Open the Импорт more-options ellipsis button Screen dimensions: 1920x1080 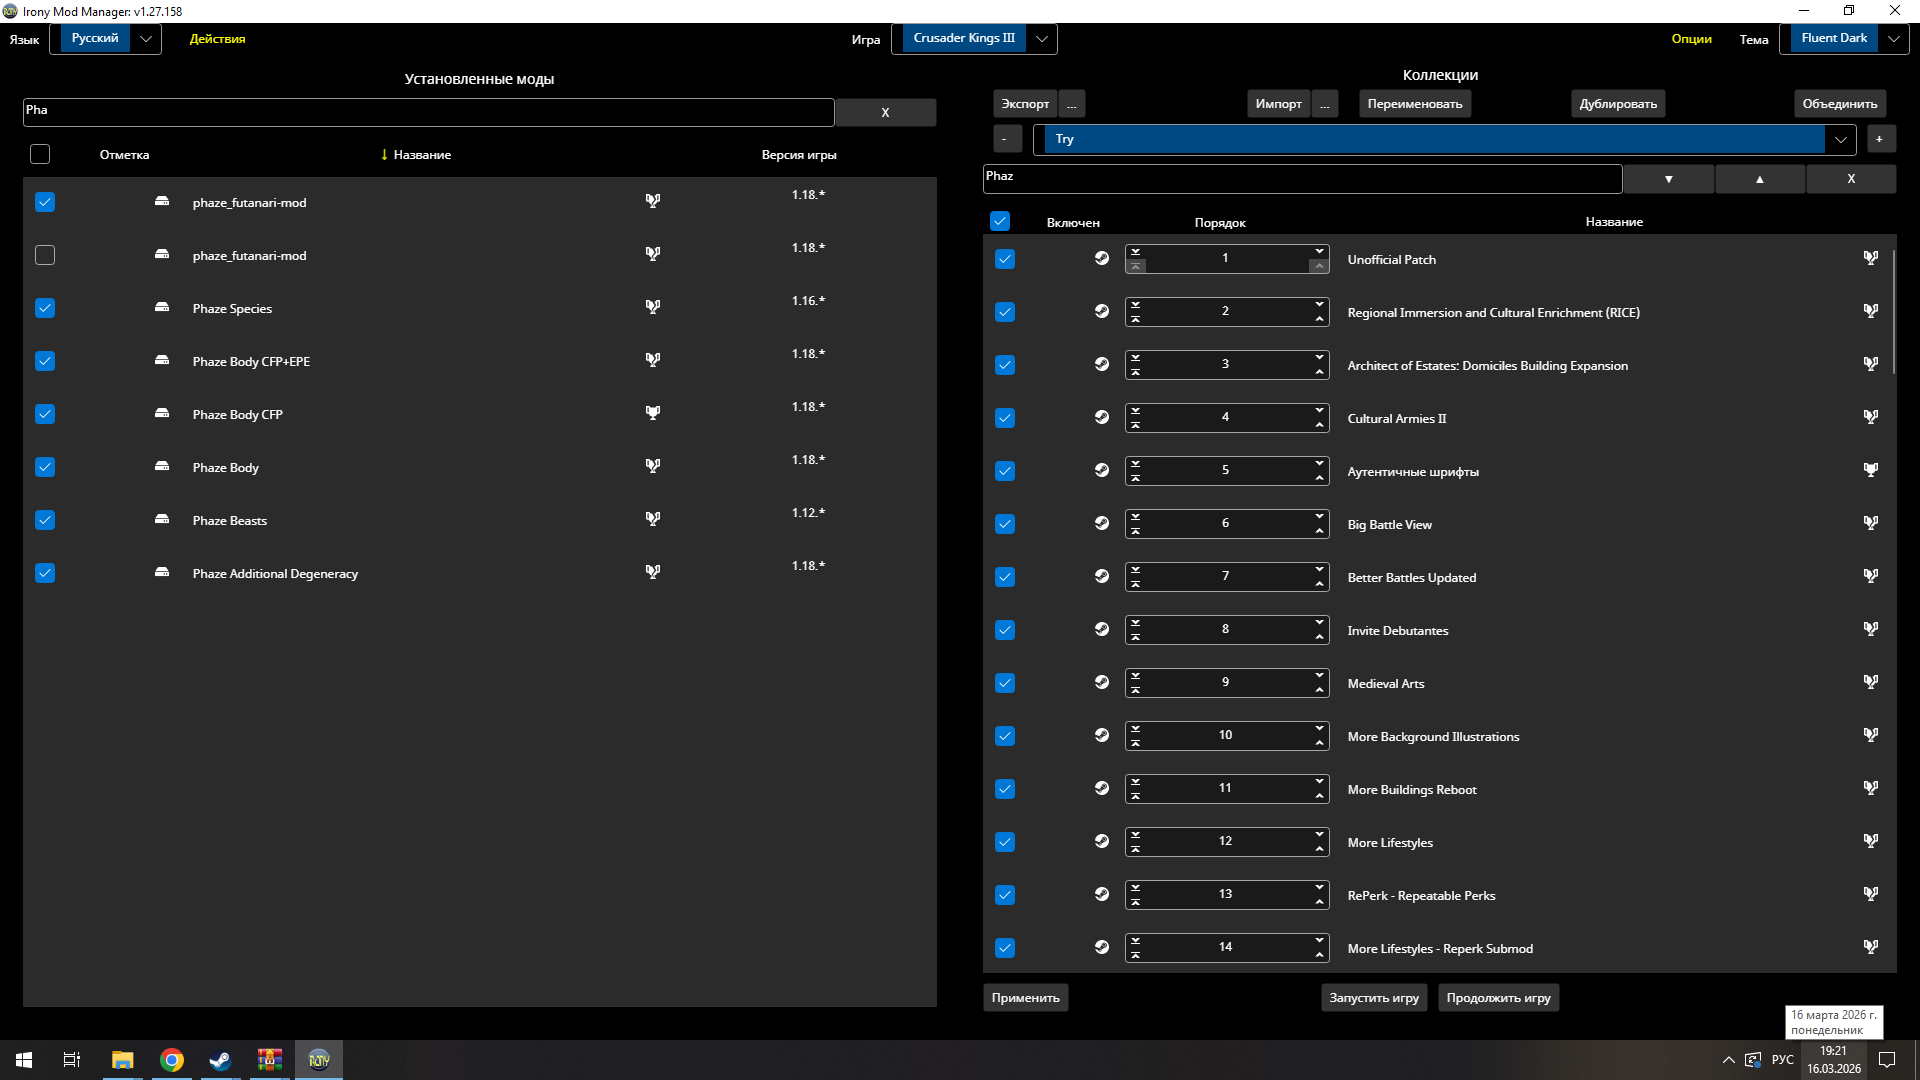coord(1325,104)
